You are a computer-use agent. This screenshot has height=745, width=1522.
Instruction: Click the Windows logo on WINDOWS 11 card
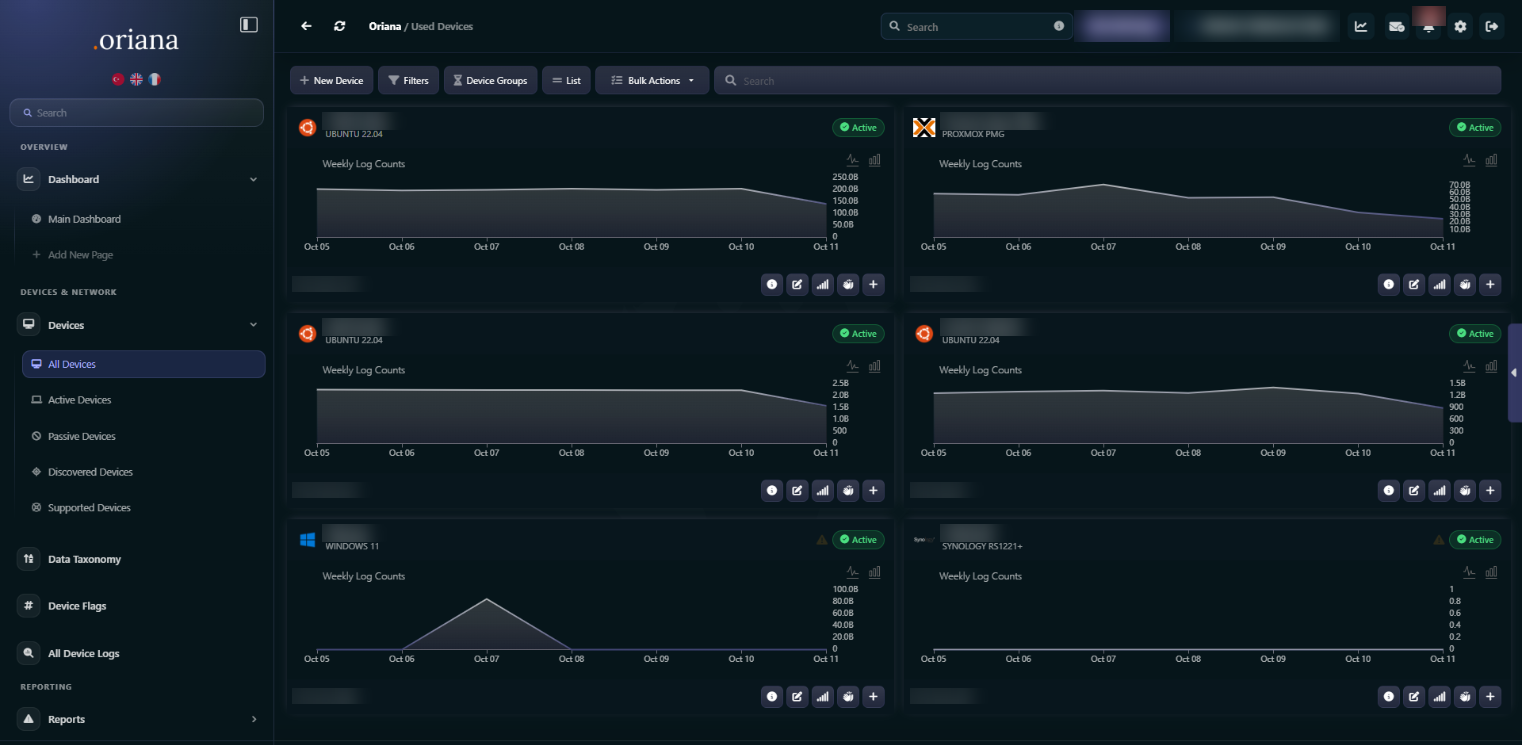pos(308,540)
